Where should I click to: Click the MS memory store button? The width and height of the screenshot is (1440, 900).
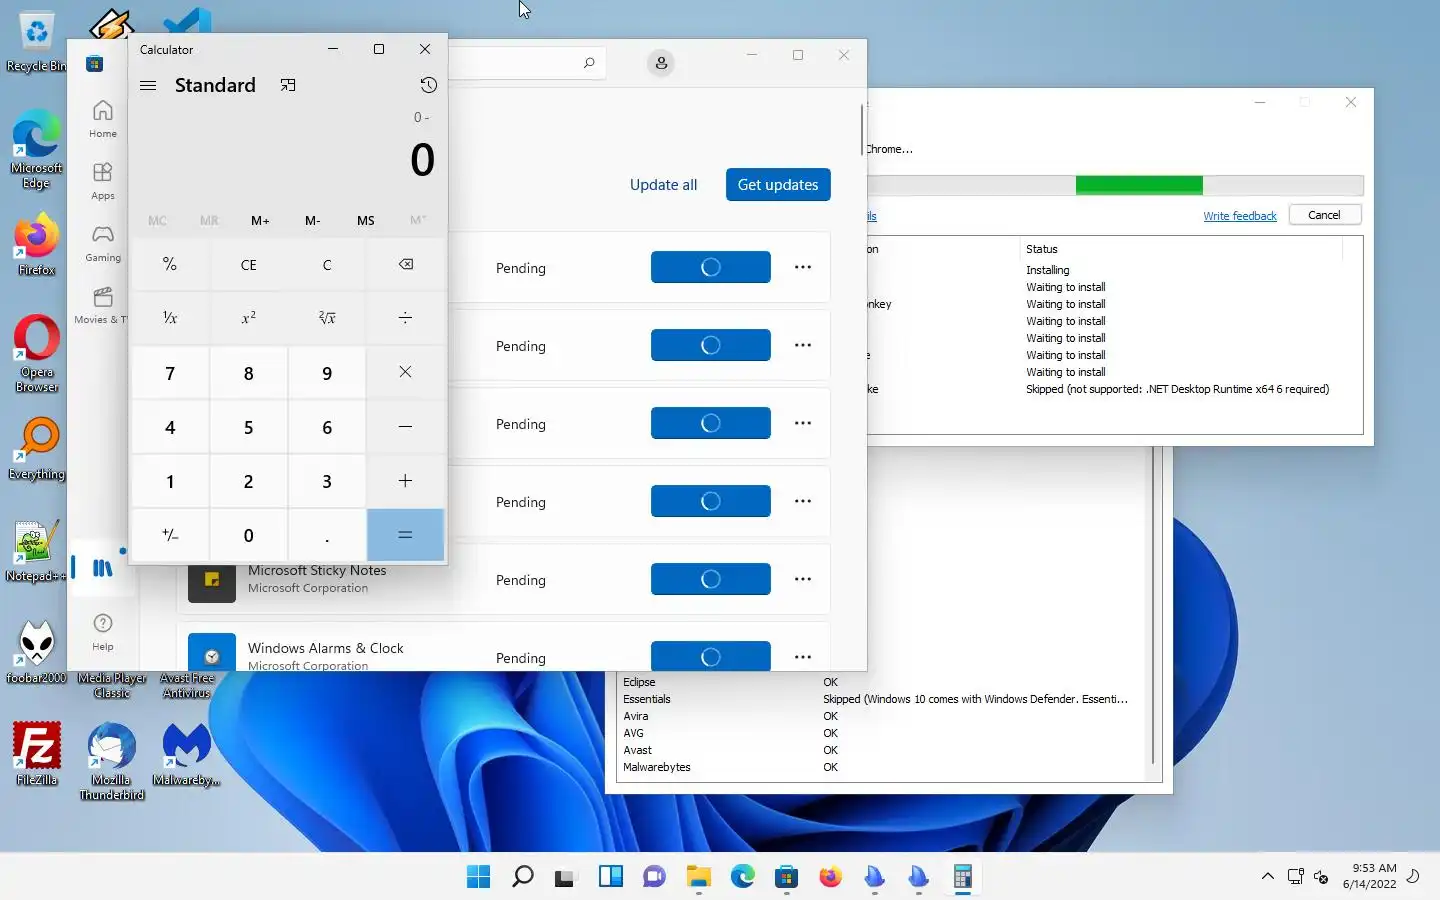pos(366,220)
